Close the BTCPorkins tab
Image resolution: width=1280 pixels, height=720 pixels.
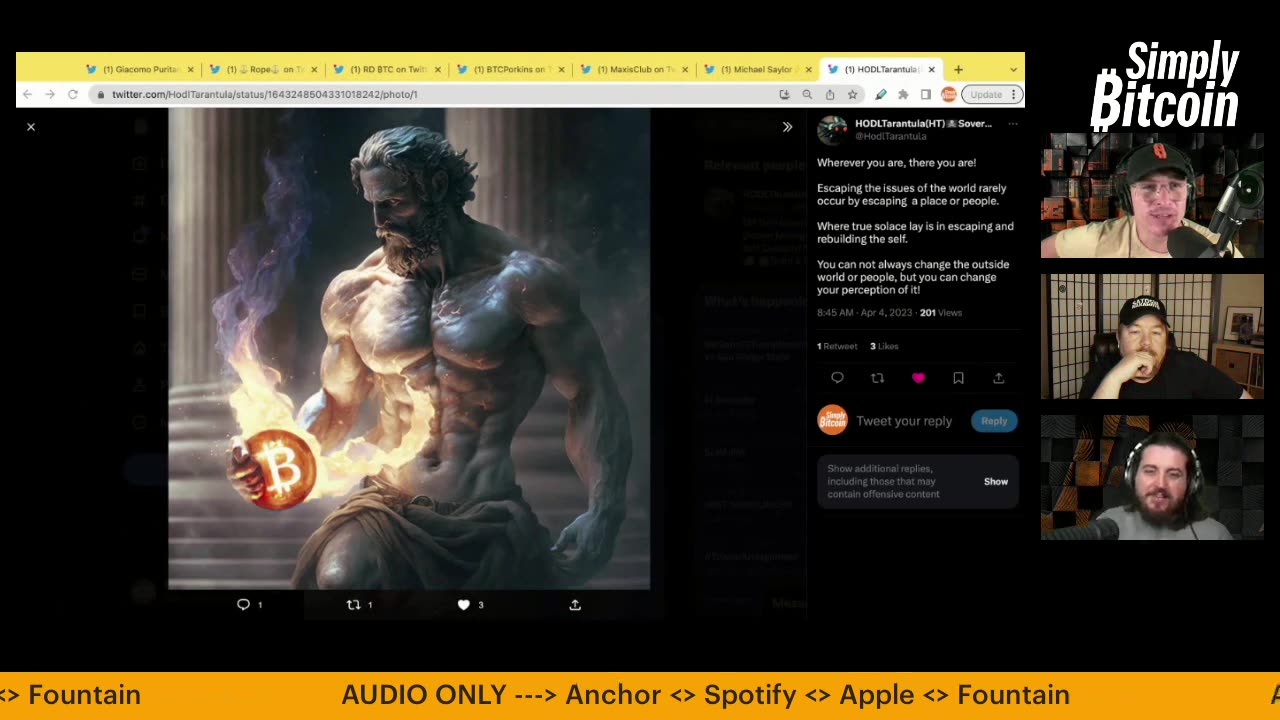561,69
